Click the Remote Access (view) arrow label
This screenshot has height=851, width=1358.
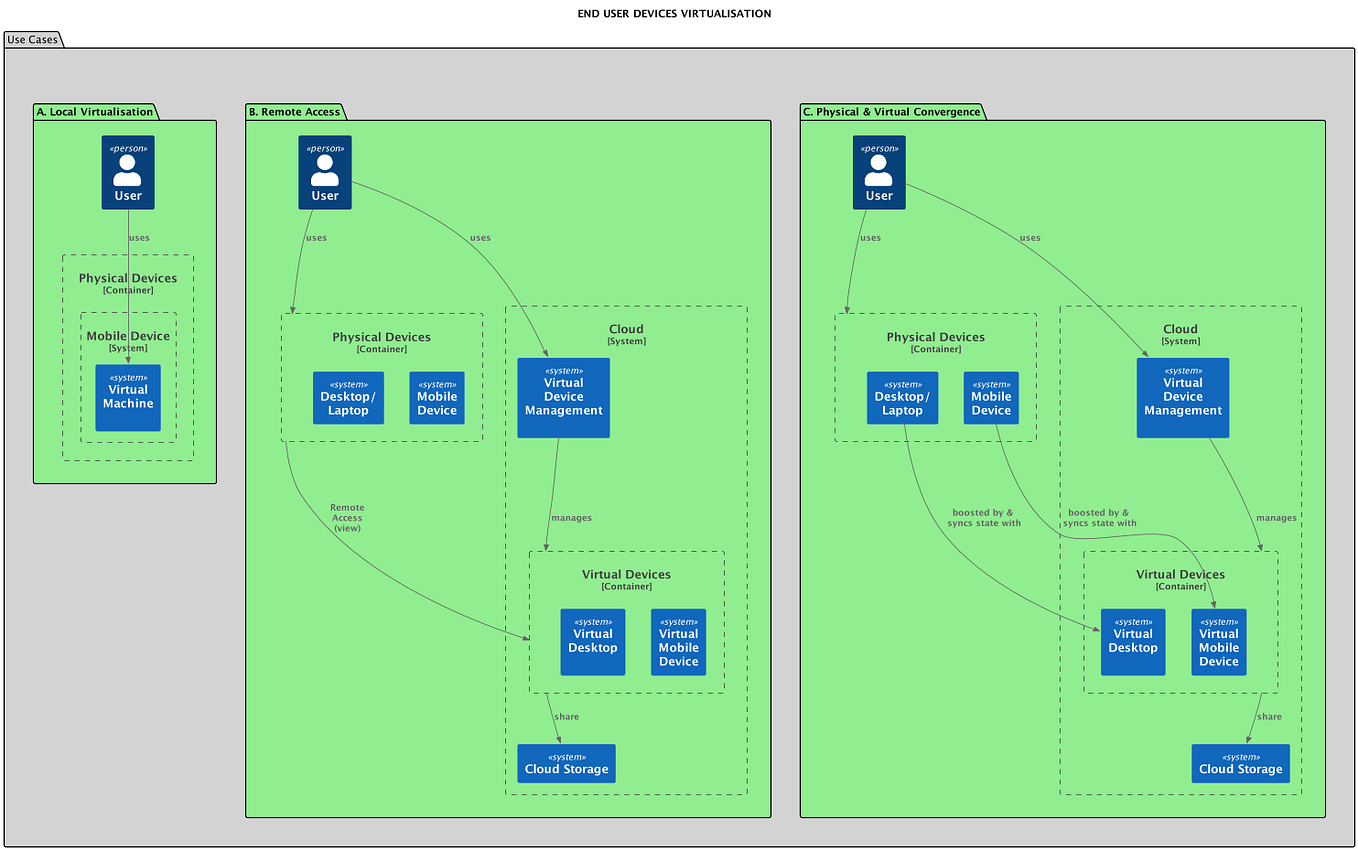(347, 517)
